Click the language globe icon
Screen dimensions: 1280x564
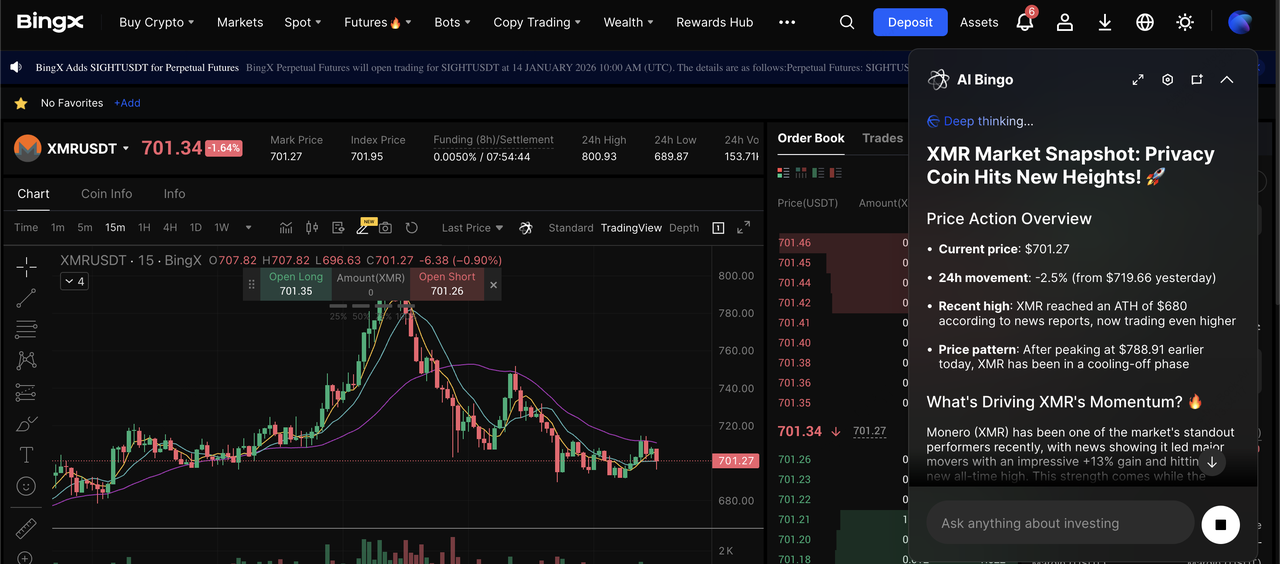tap(1145, 22)
